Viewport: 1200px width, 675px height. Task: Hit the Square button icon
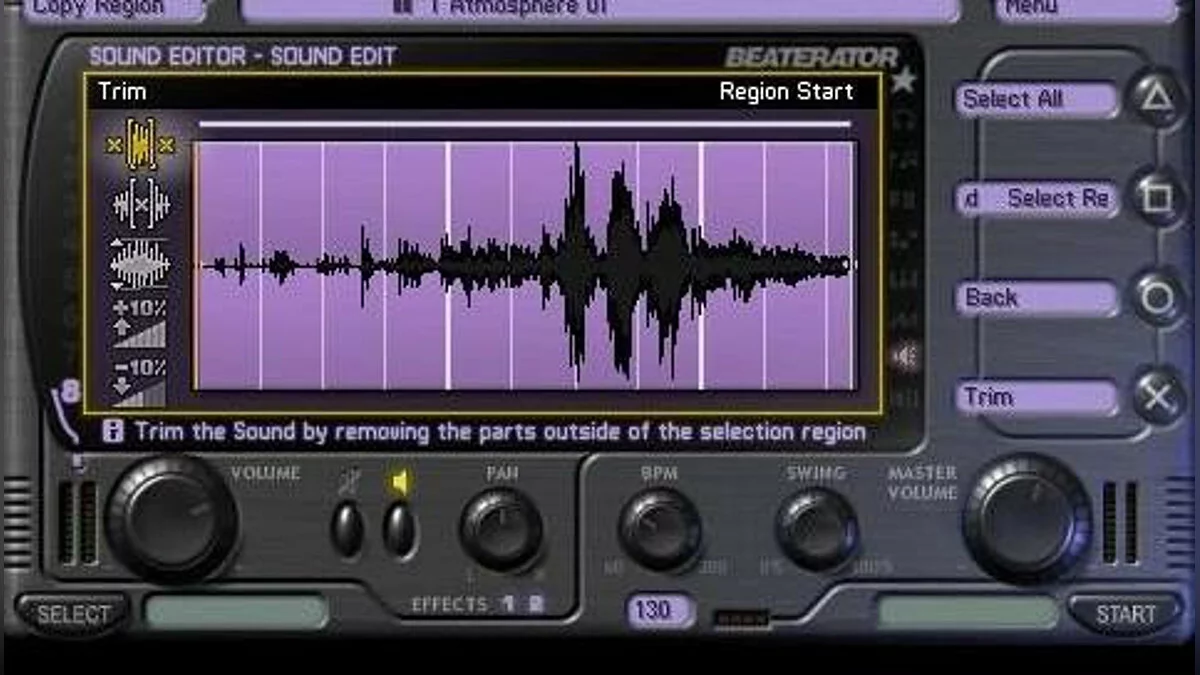(1157, 197)
